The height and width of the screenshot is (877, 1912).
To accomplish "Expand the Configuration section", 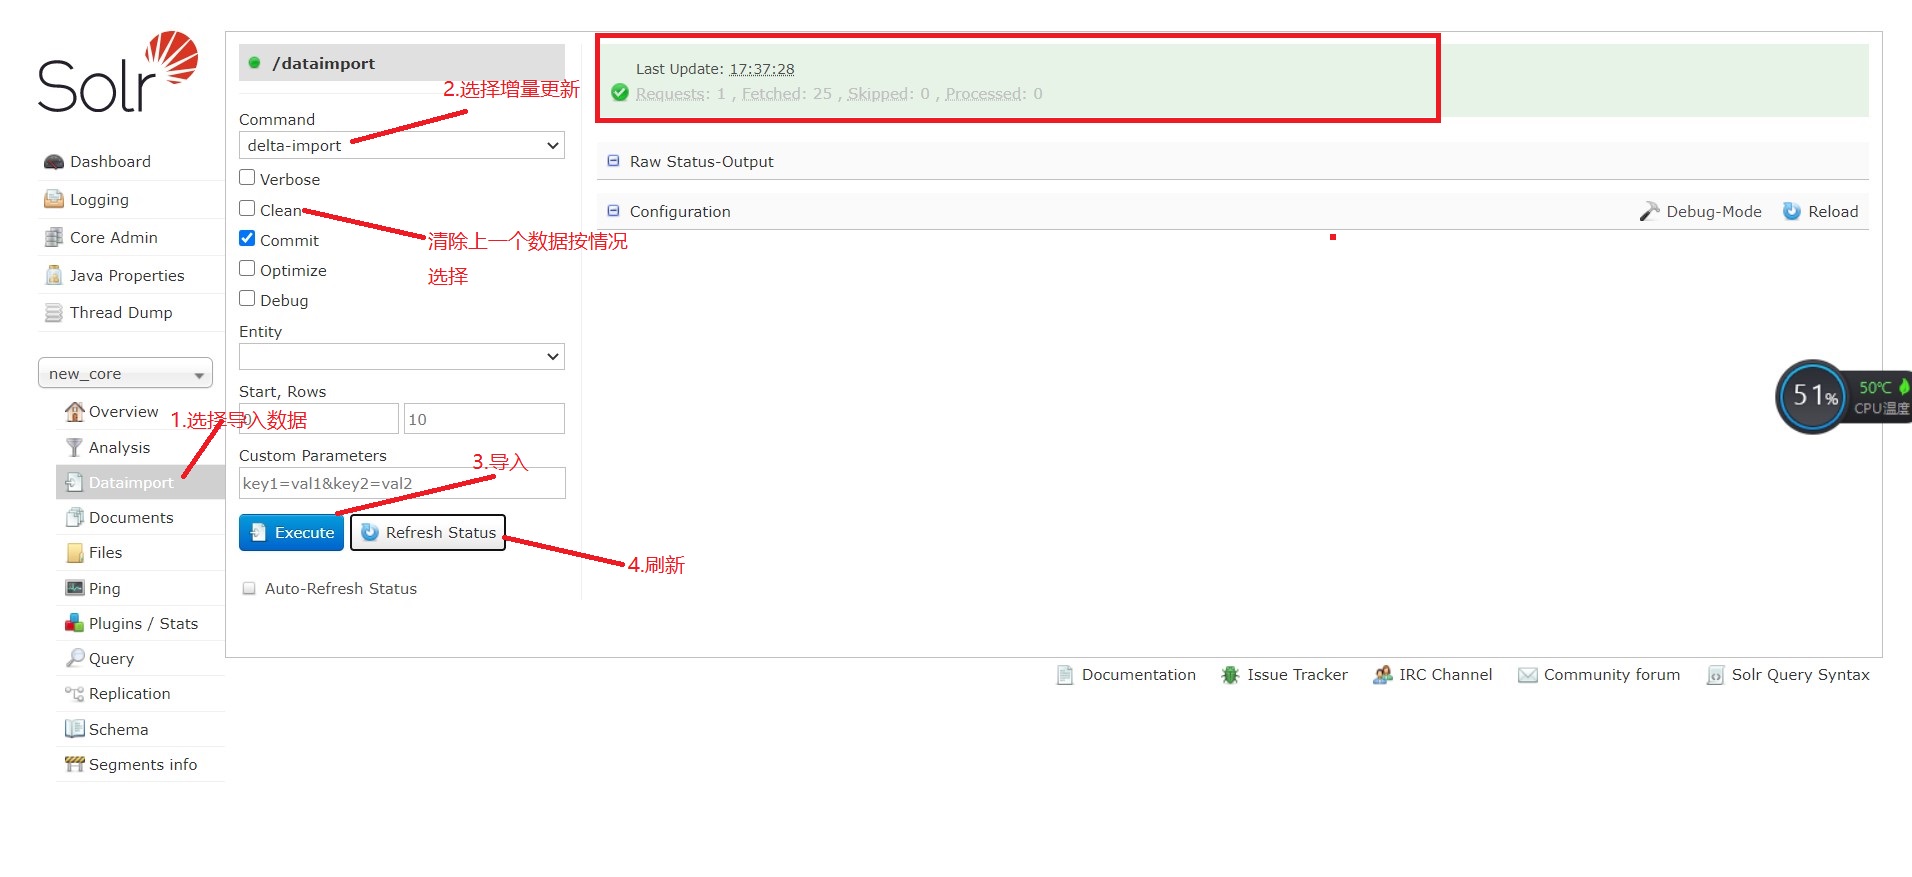I will tap(680, 211).
